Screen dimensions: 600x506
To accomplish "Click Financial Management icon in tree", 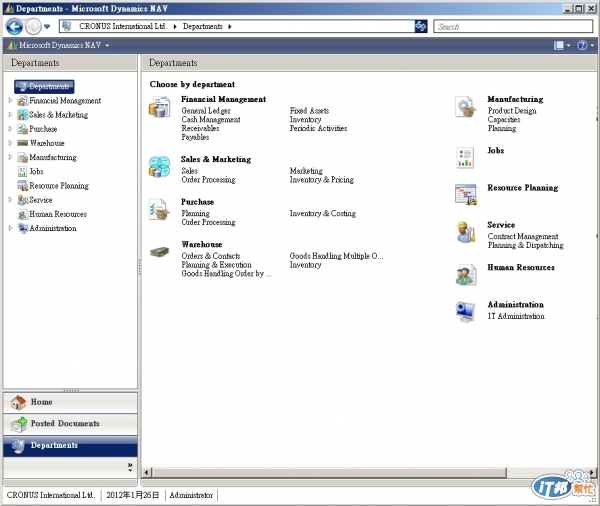I will coord(23,101).
